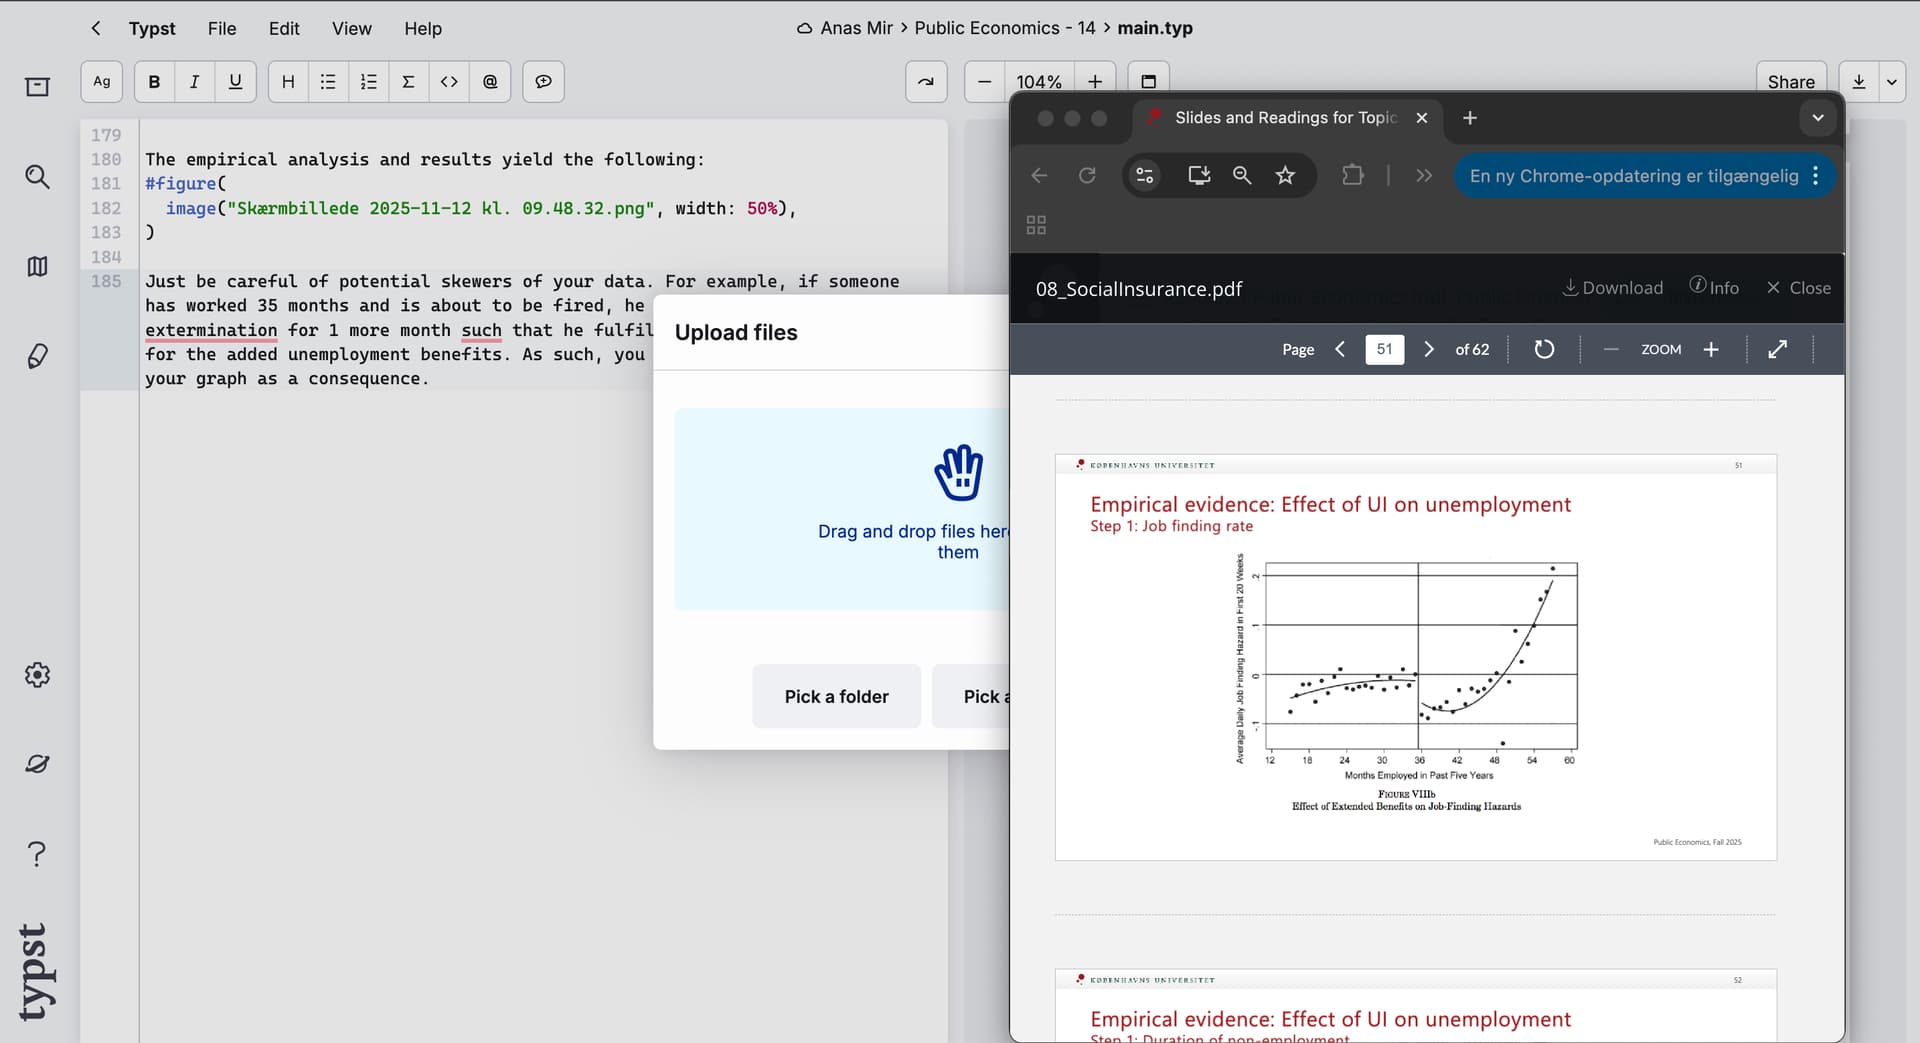The height and width of the screenshot is (1043, 1920).
Task: Open the File menu
Action: (222, 28)
